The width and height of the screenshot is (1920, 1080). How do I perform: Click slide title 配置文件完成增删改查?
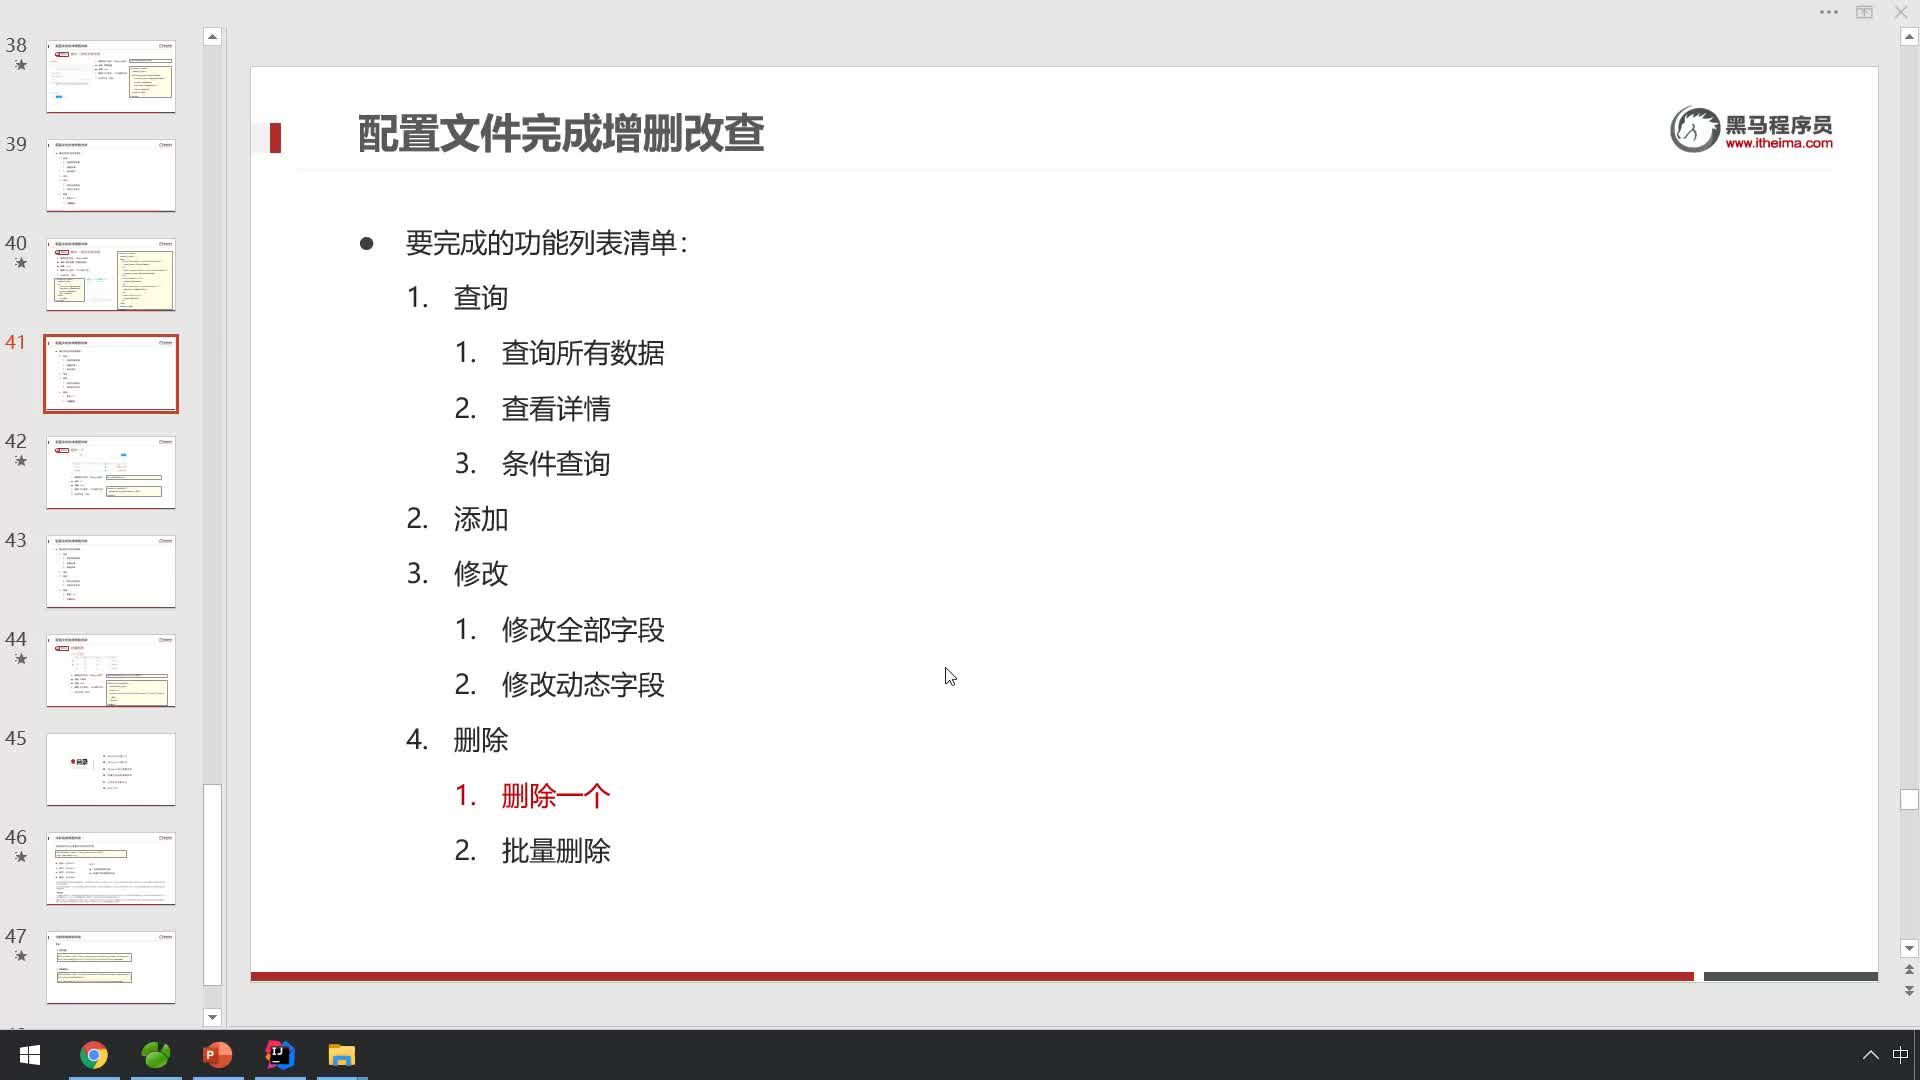point(561,133)
